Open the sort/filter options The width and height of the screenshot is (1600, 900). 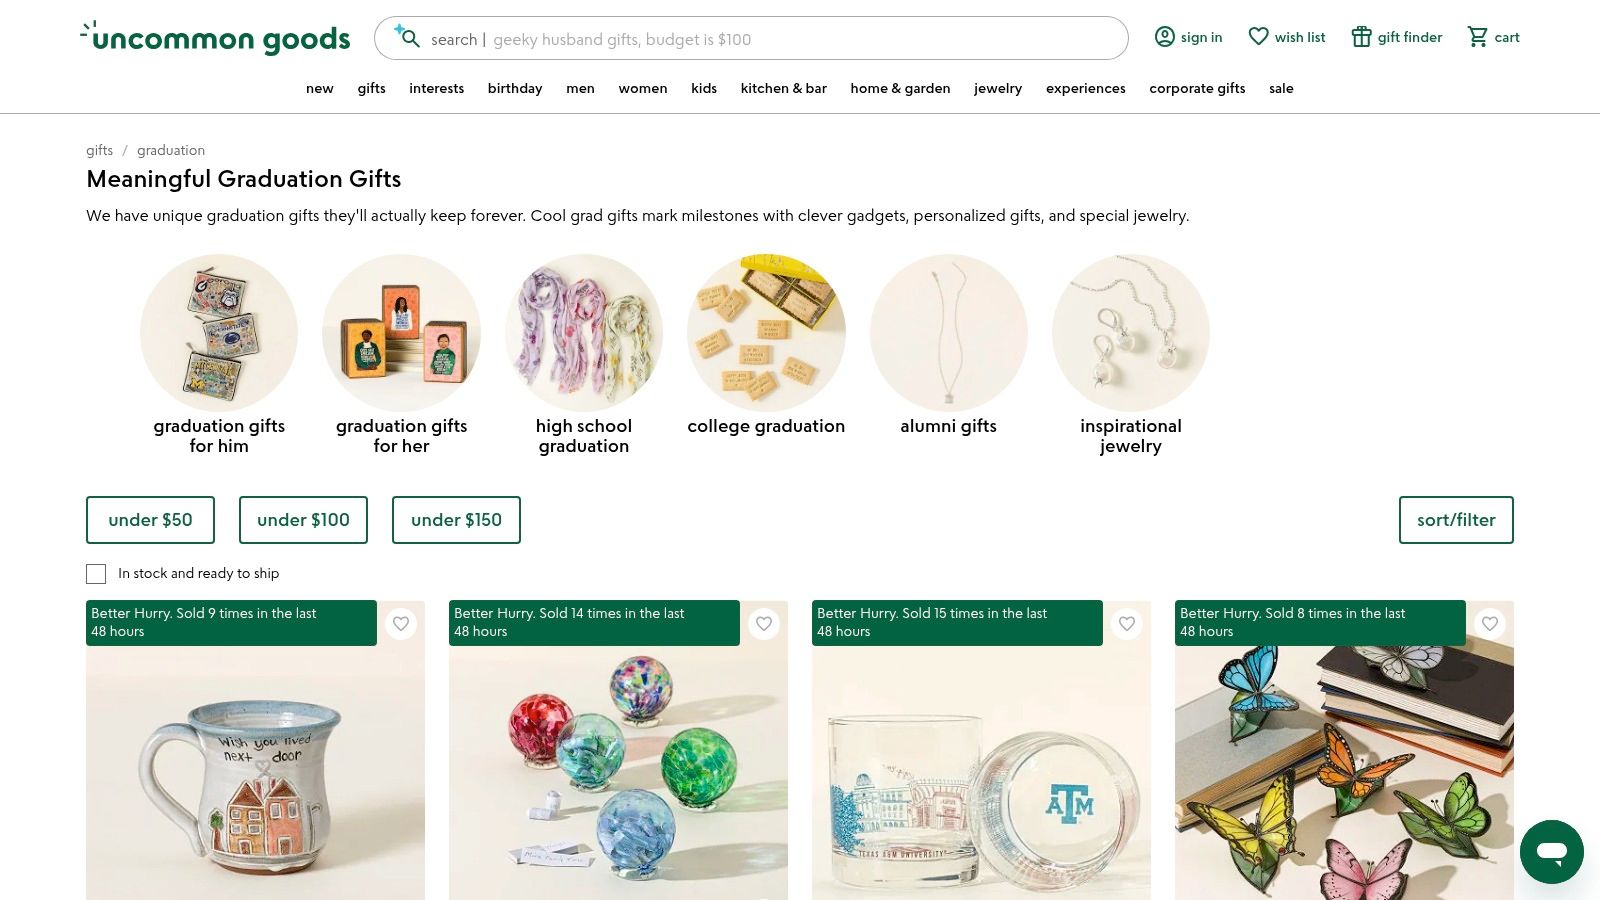pos(1456,520)
